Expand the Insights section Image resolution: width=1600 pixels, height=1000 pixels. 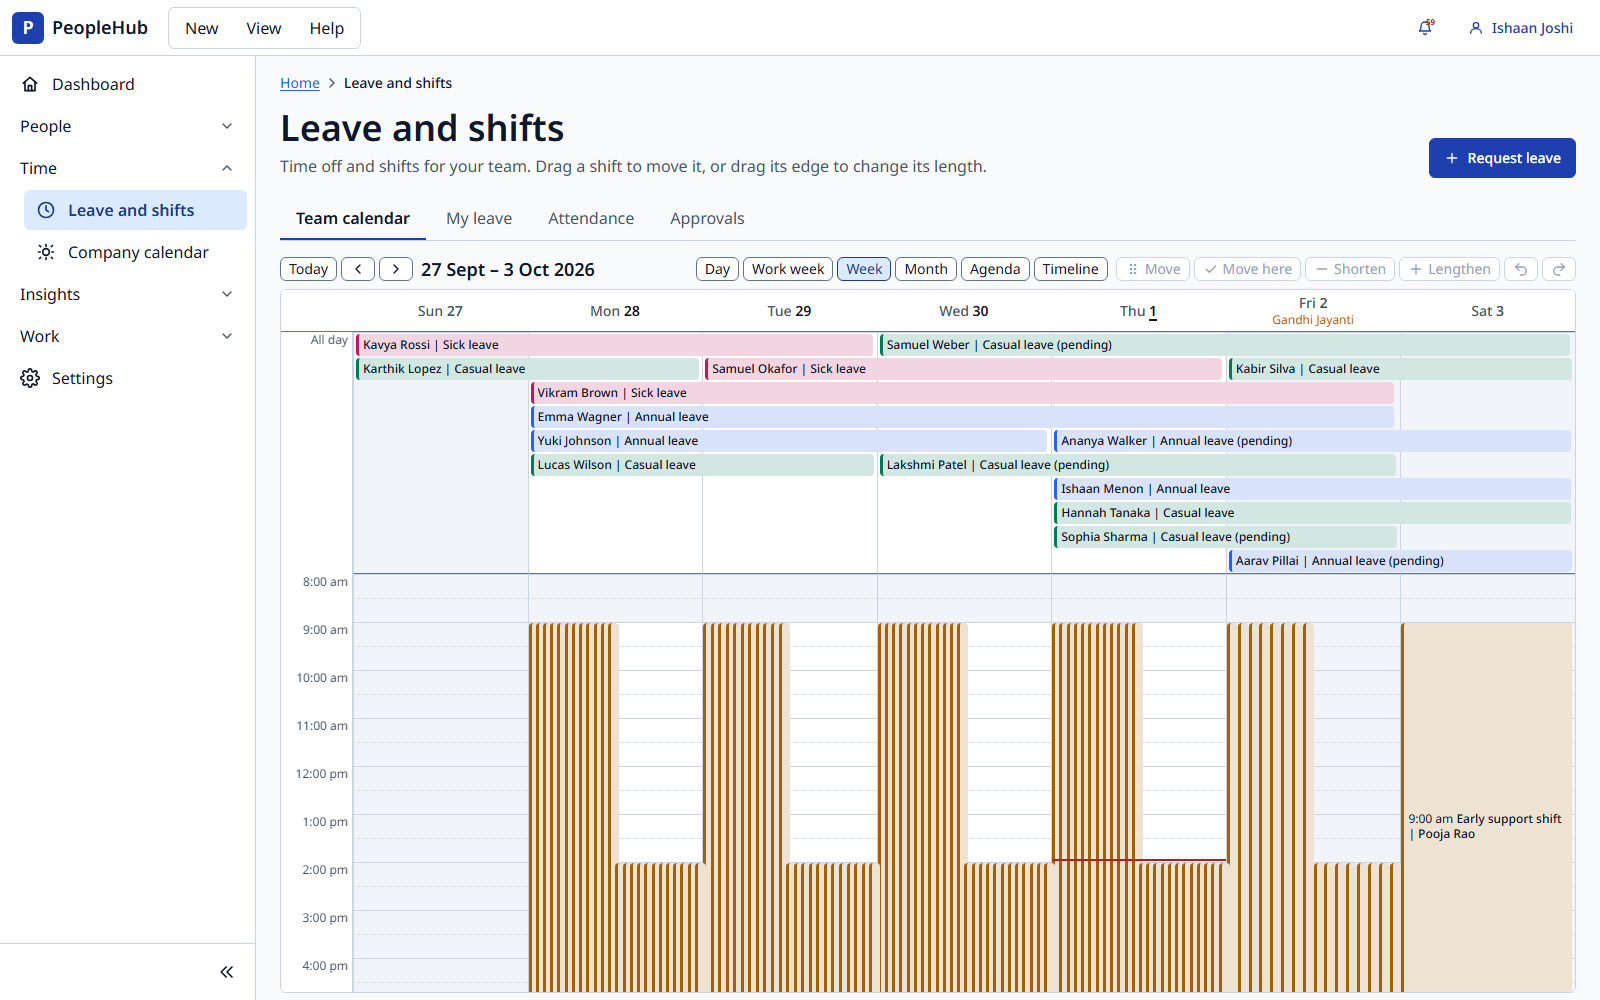[x=127, y=294]
